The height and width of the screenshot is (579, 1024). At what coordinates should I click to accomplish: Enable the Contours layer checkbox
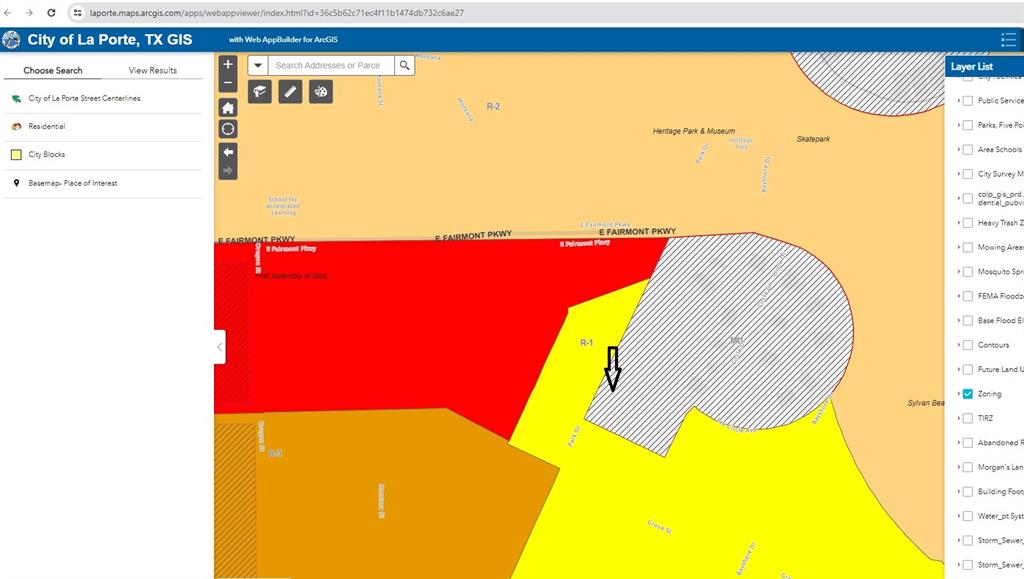click(x=968, y=345)
